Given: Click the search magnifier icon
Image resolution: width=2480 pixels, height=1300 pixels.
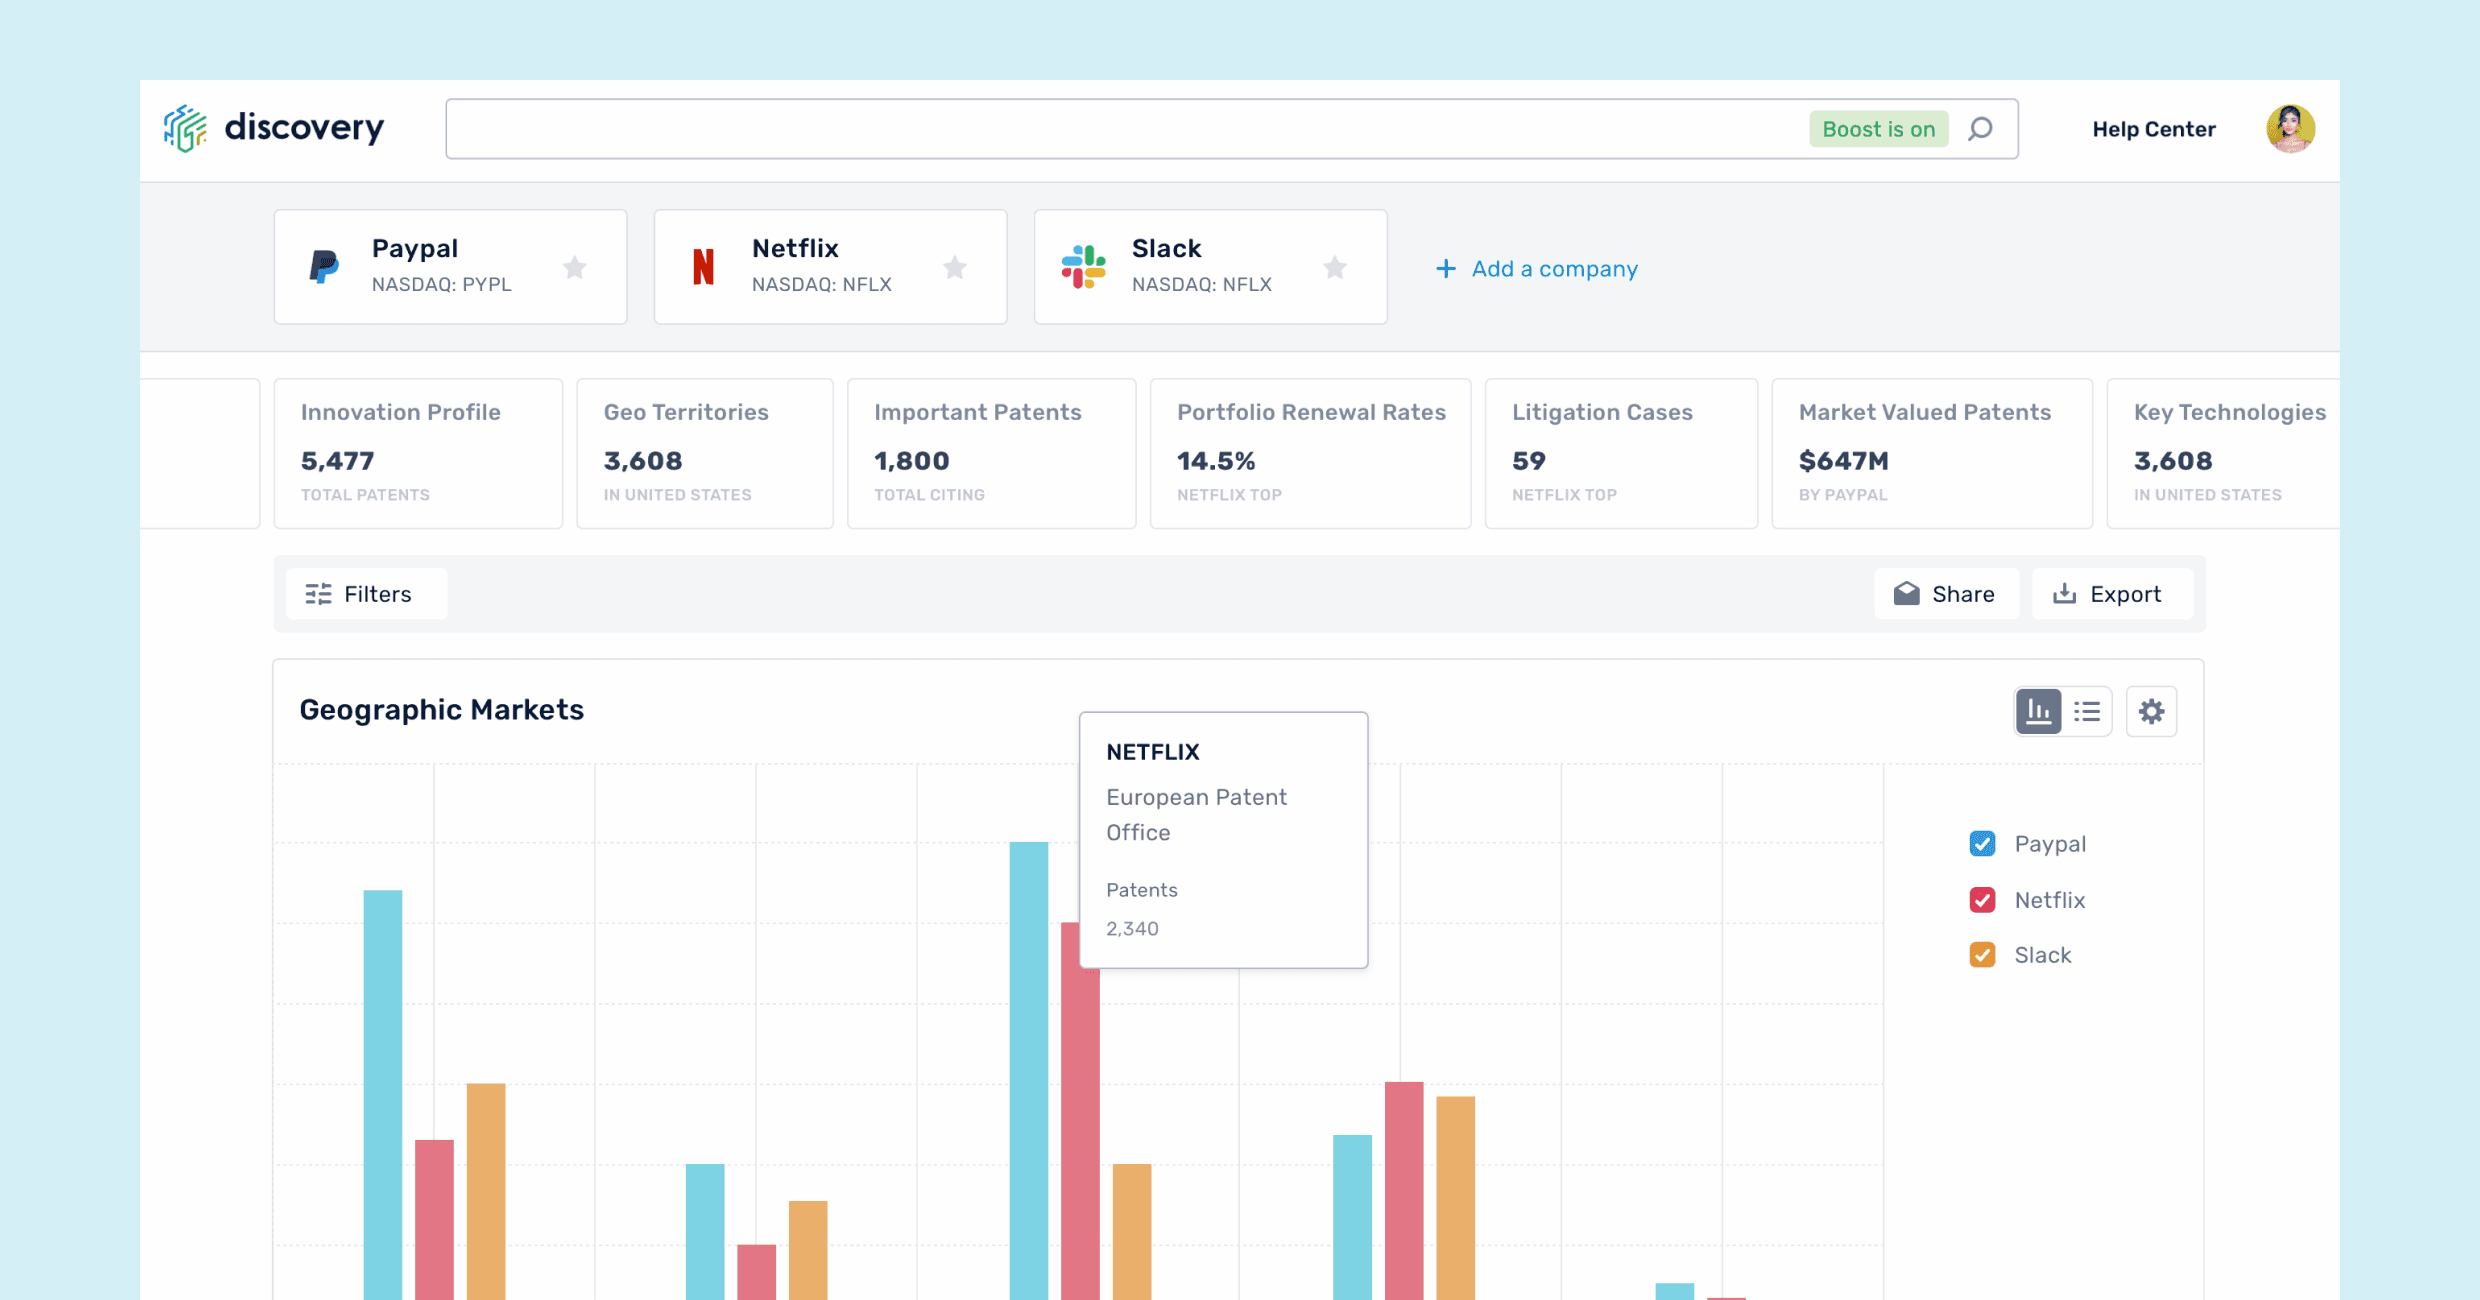Looking at the screenshot, I should (1980, 129).
